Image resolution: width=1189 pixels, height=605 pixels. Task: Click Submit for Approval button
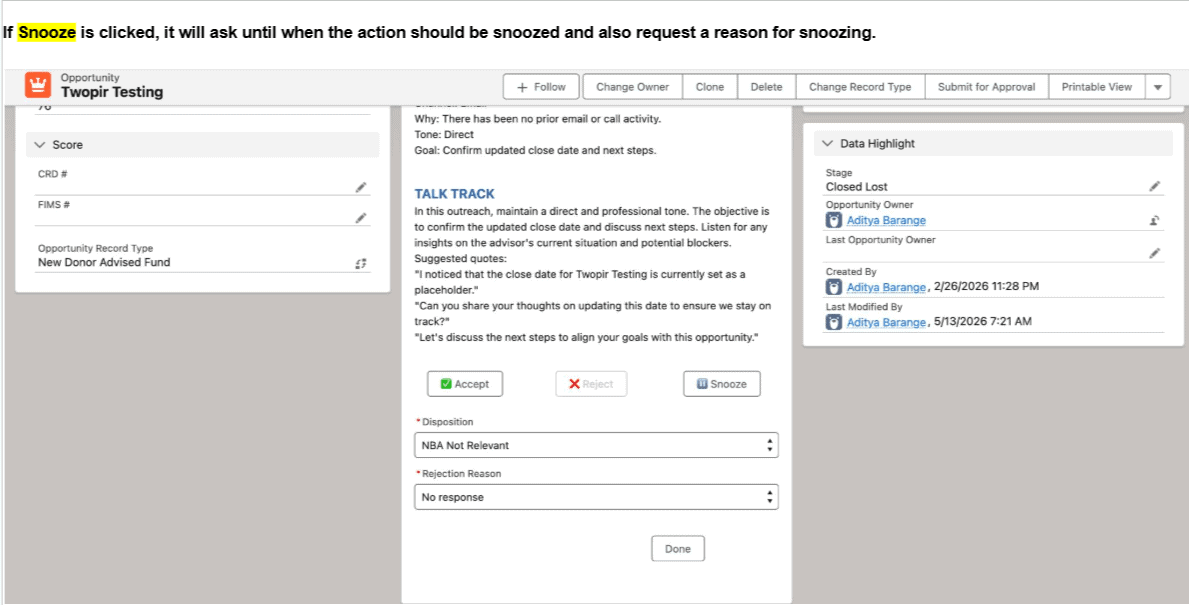[x=986, y=87]
